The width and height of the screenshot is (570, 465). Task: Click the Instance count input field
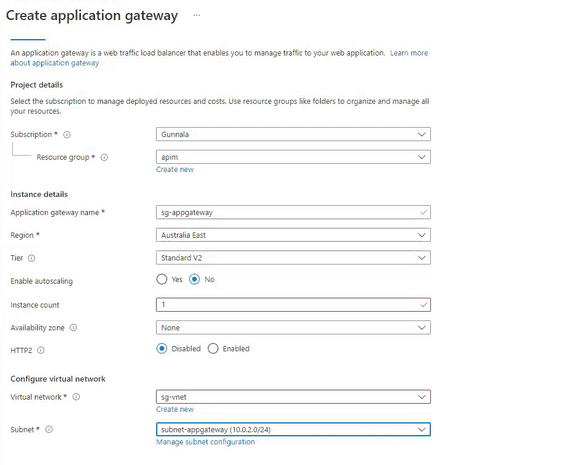pyautogui.click(x=293, y=305)
